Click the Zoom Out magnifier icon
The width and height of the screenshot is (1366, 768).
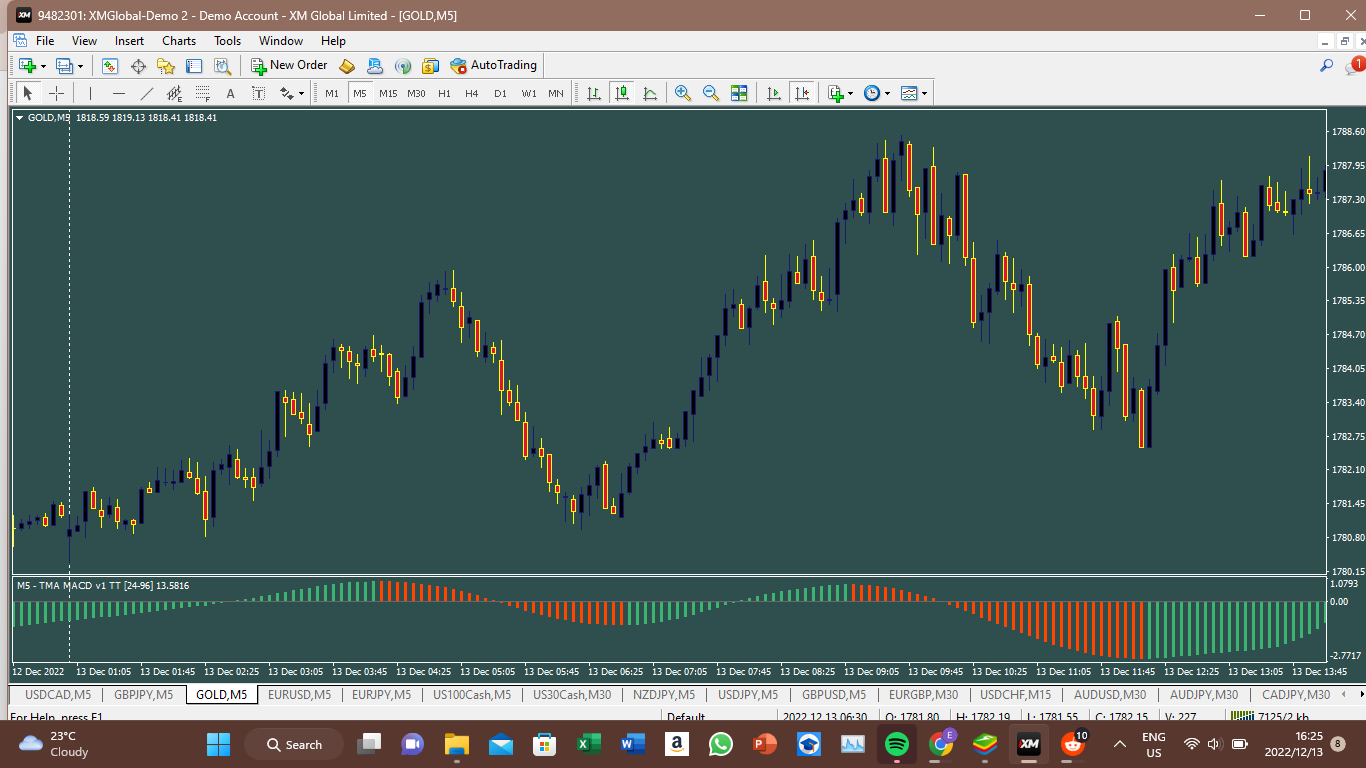tap(711, 93)
